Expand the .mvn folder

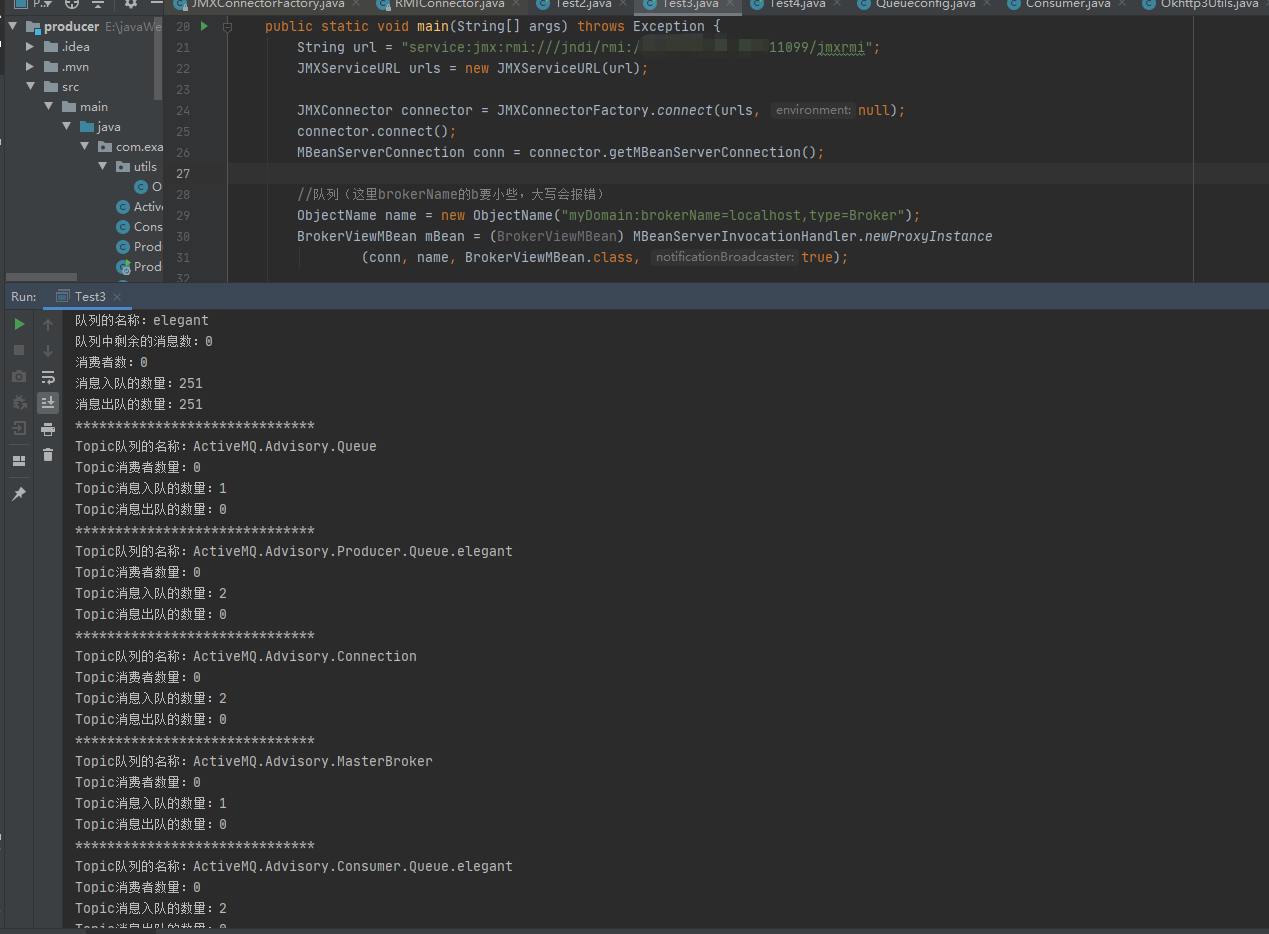(x=30, y=66)
